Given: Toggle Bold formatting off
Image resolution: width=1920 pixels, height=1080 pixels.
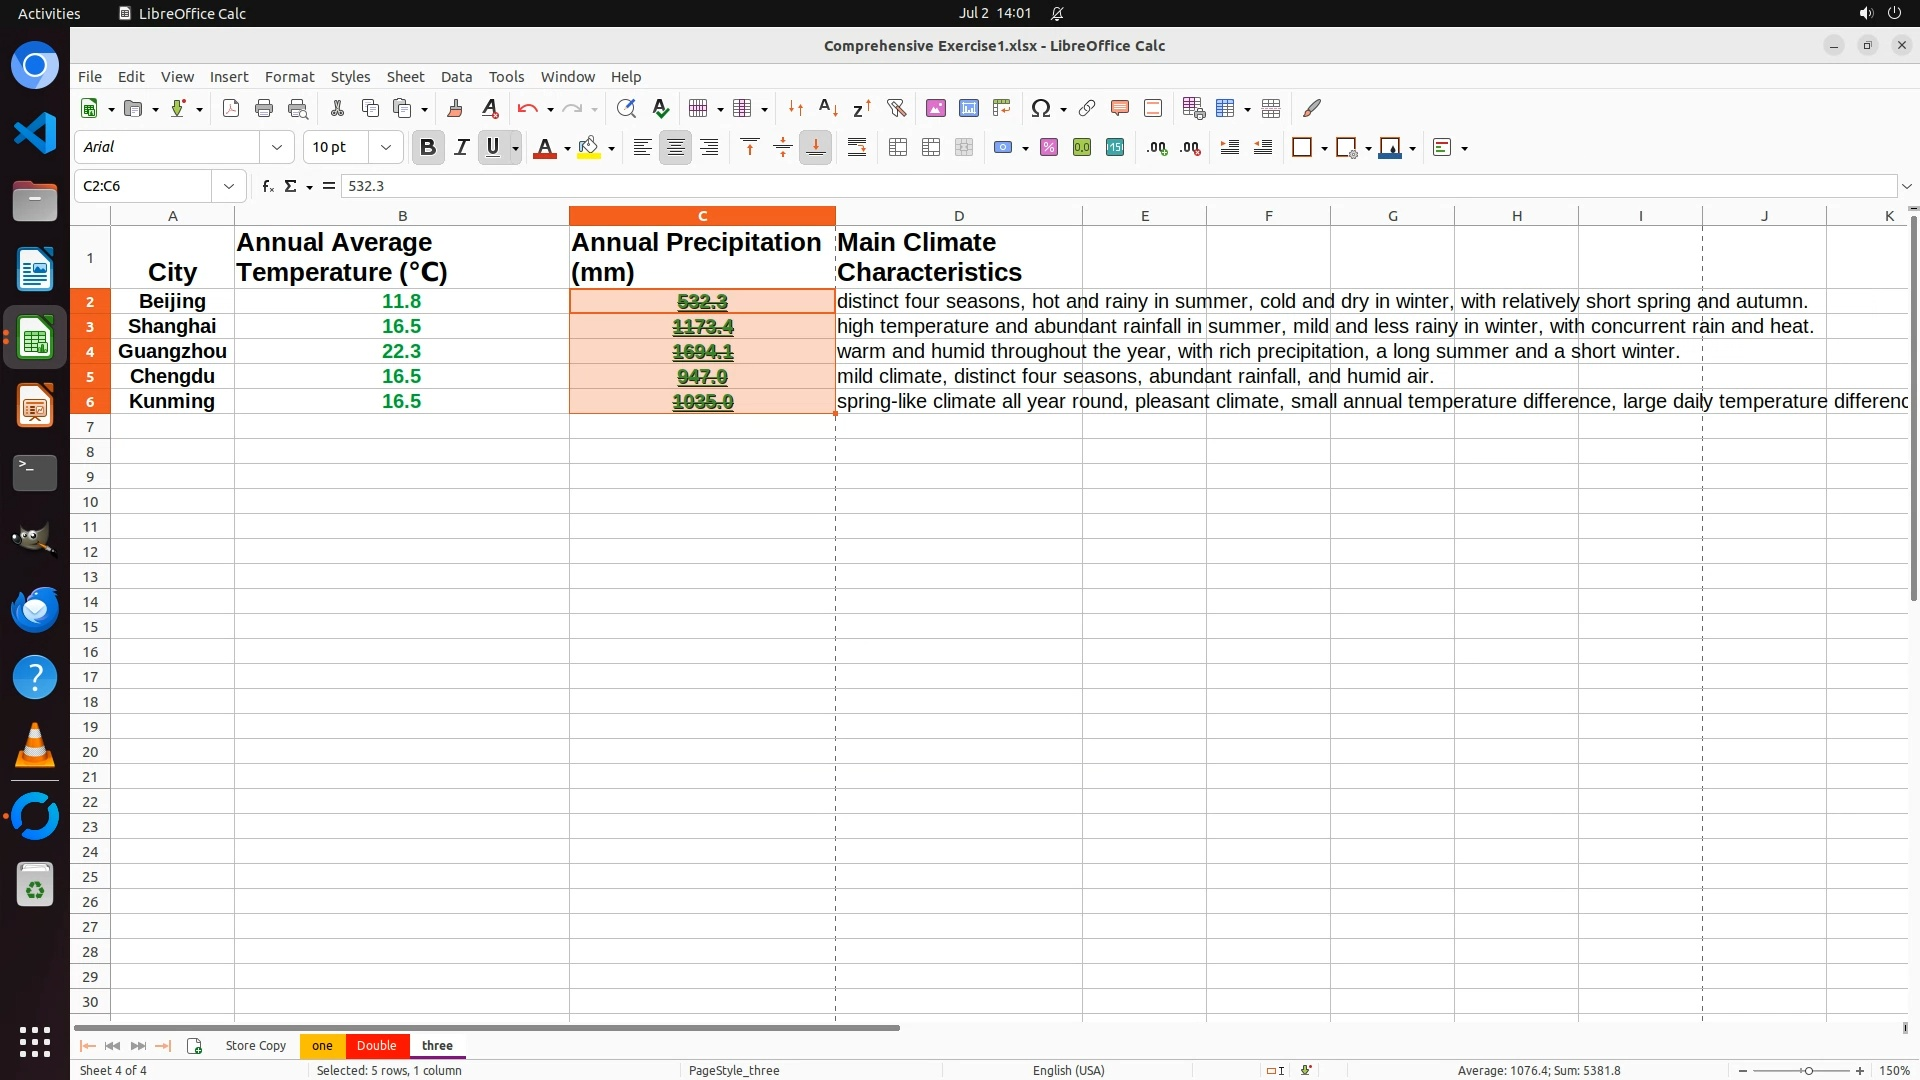Looking at the screenshot, I should coord(428,148).
